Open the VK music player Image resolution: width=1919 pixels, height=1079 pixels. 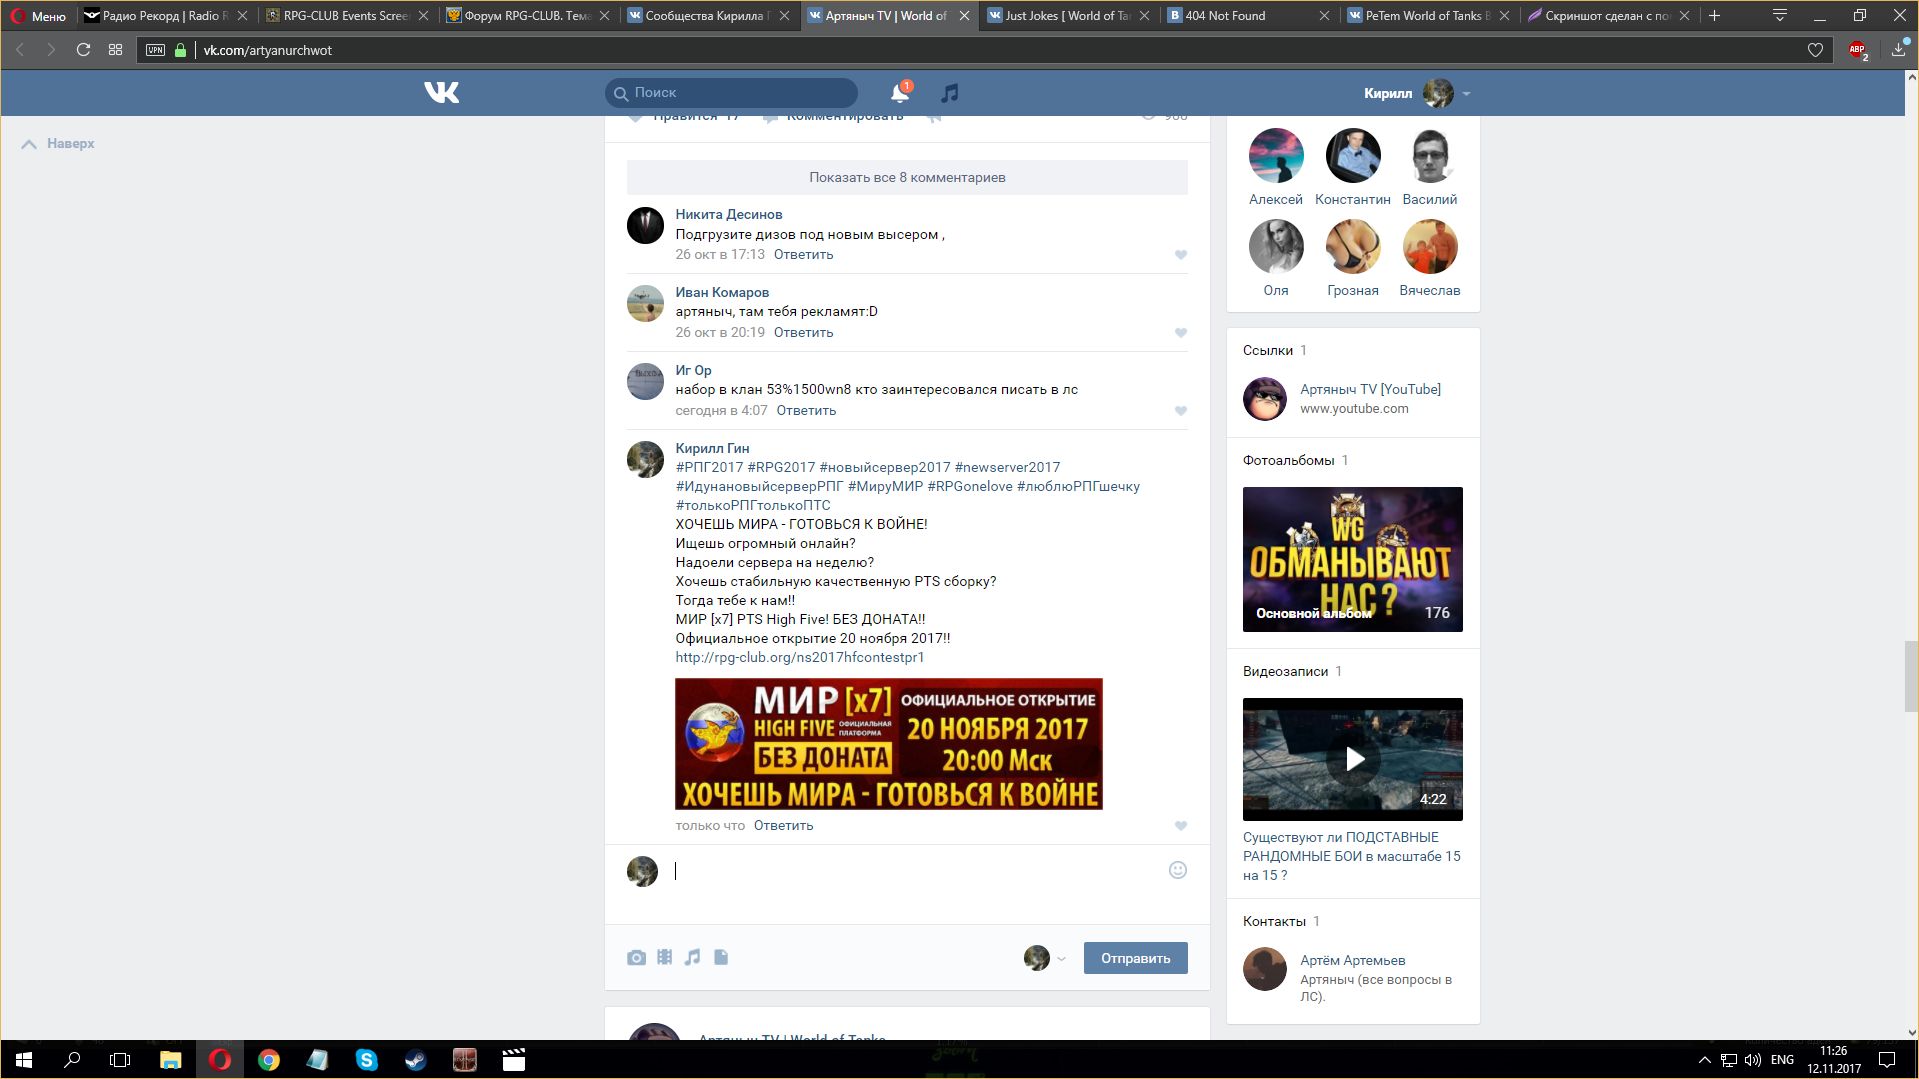click(950, 93)
